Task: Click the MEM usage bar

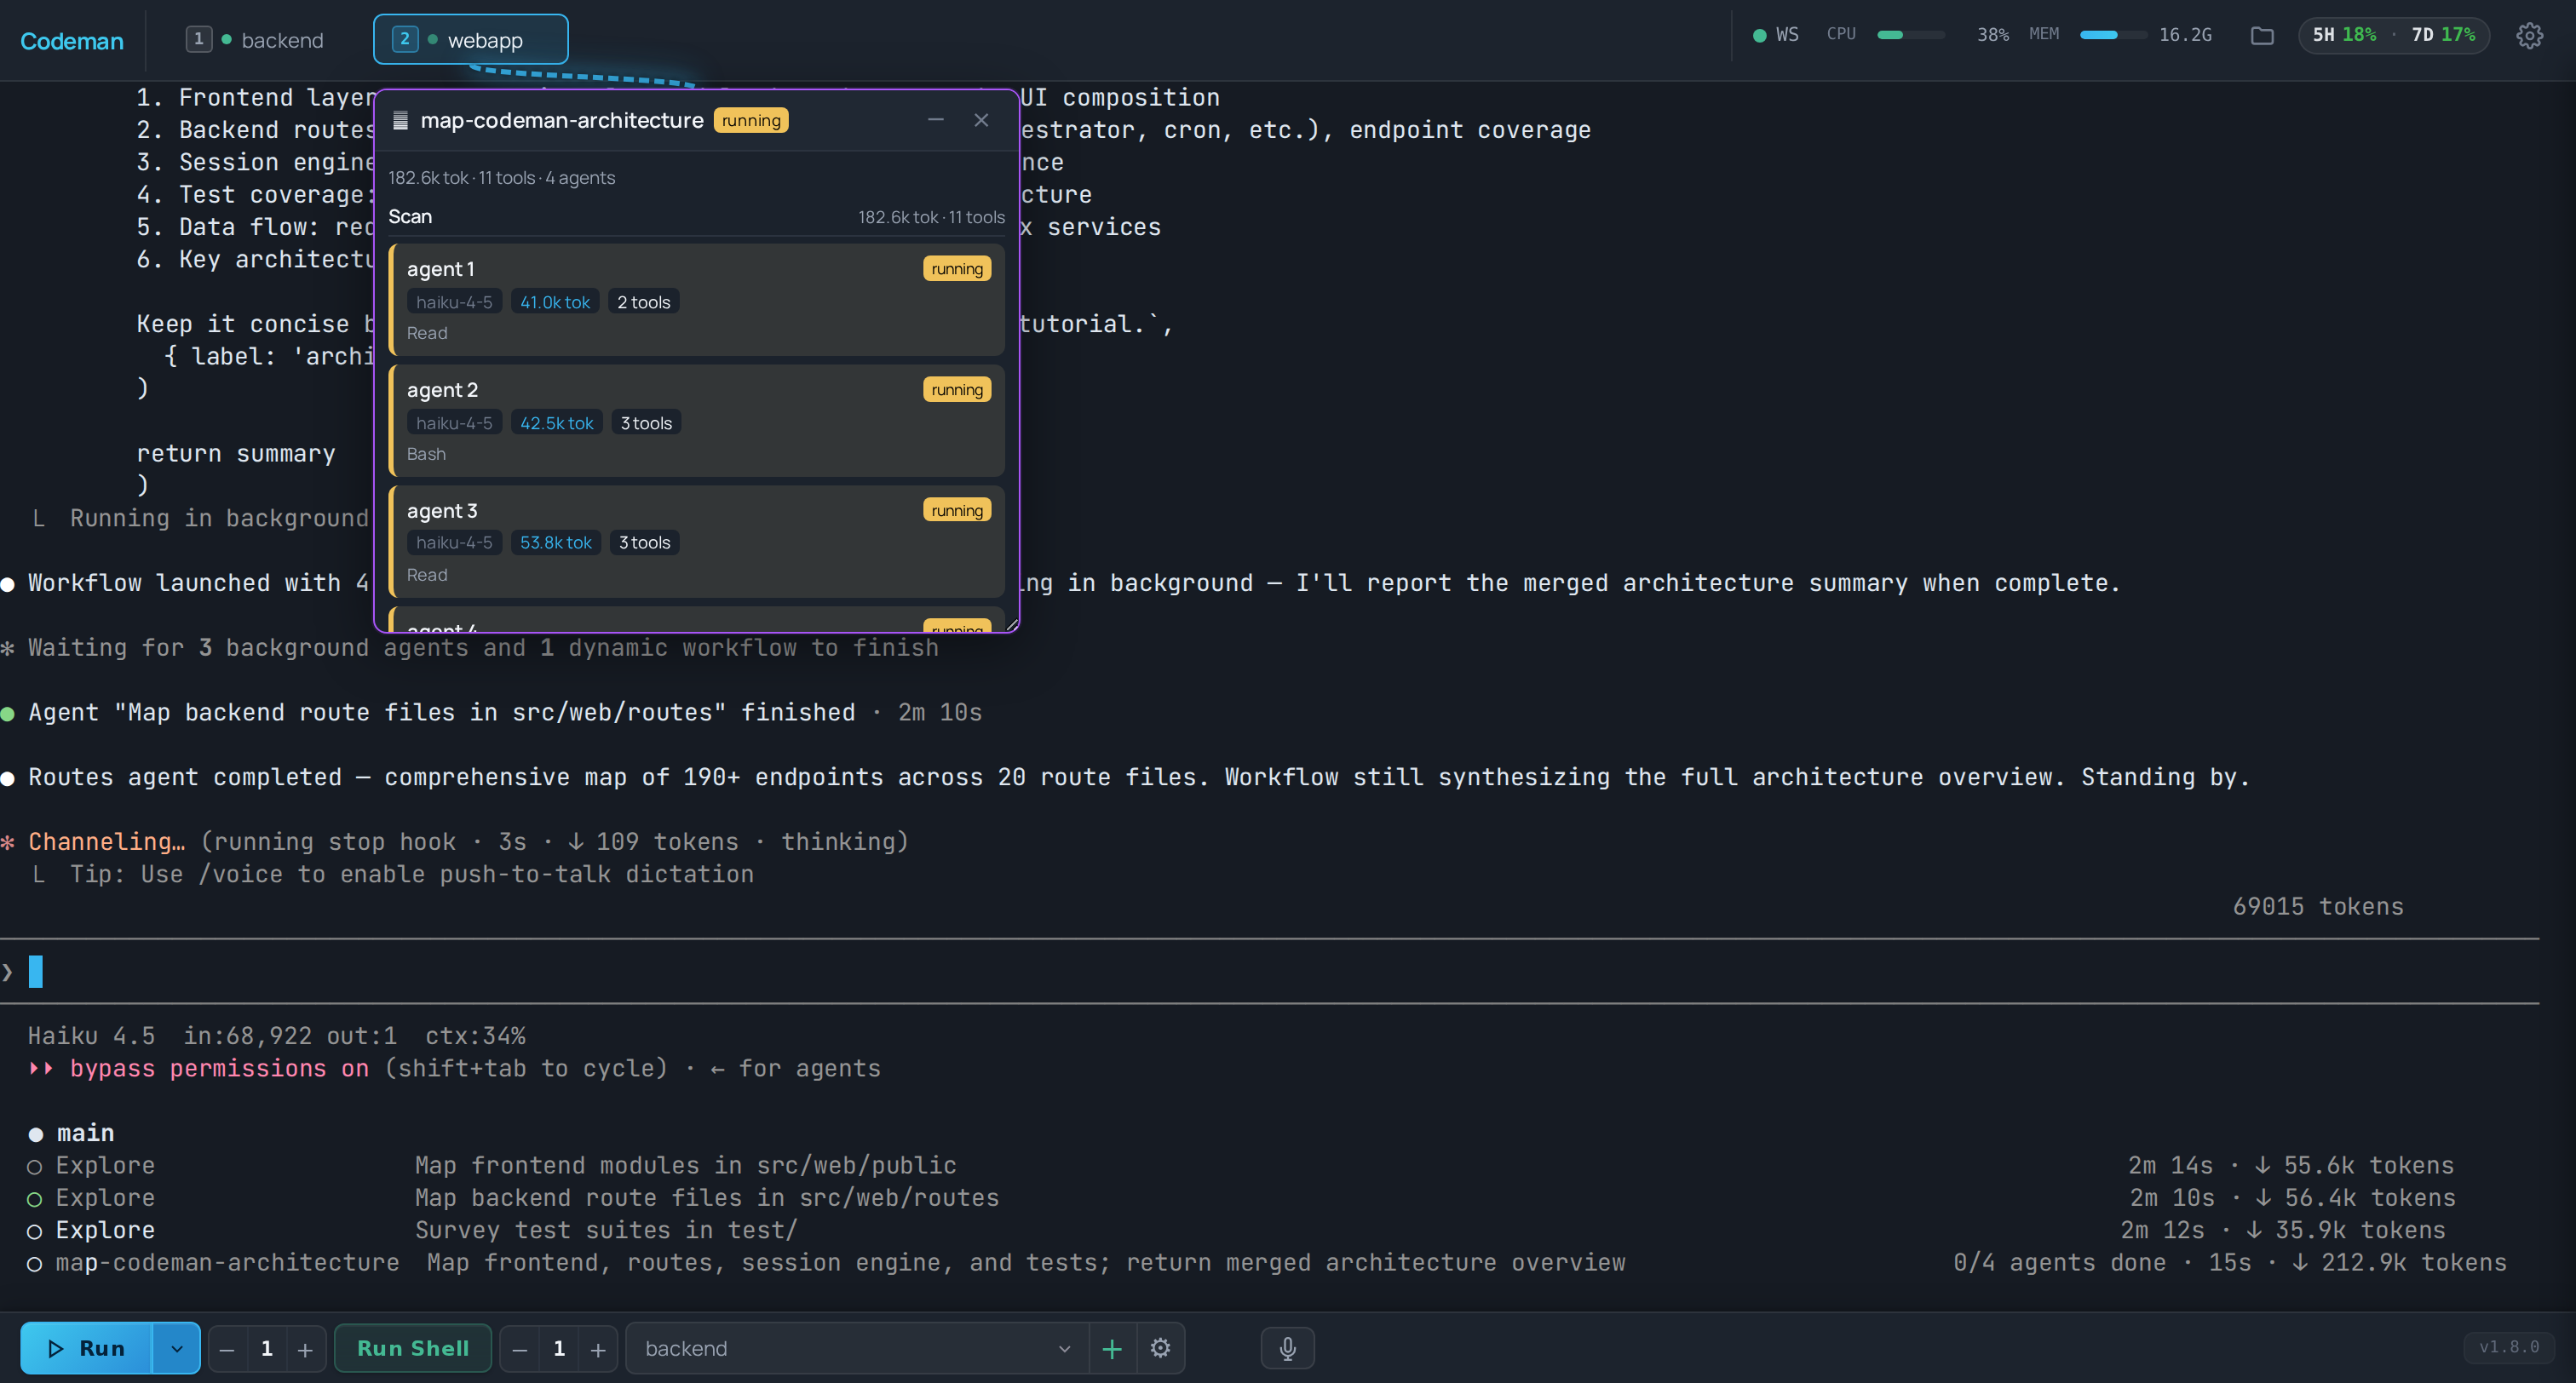Action: [2113, 35]
